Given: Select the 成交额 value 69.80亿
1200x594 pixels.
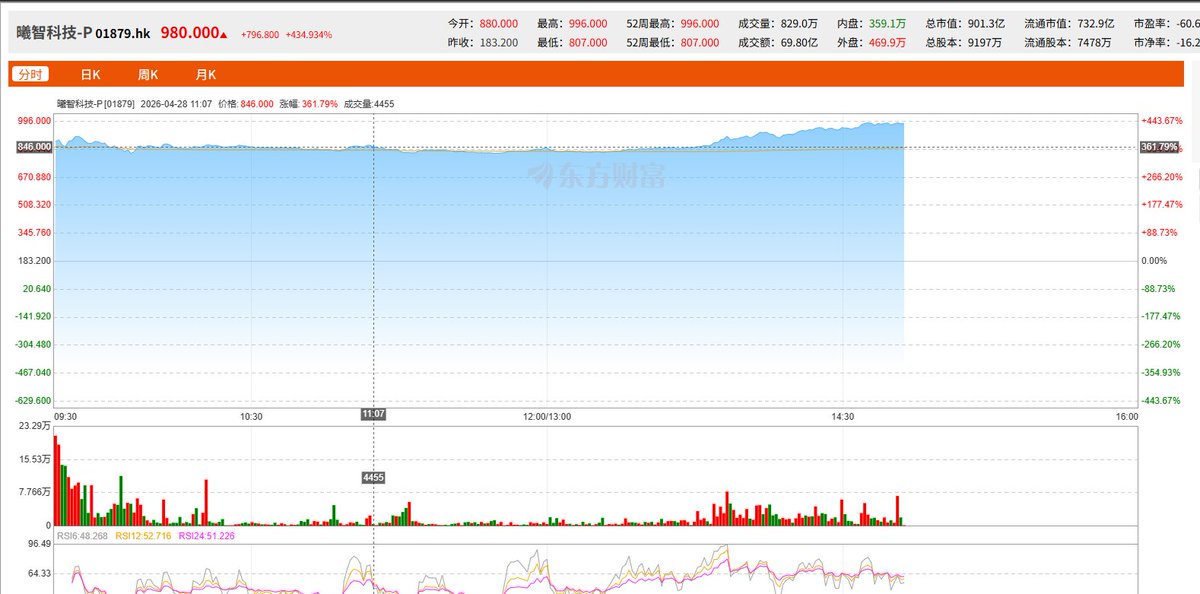Looking at the screenshot, I should 798,43.
